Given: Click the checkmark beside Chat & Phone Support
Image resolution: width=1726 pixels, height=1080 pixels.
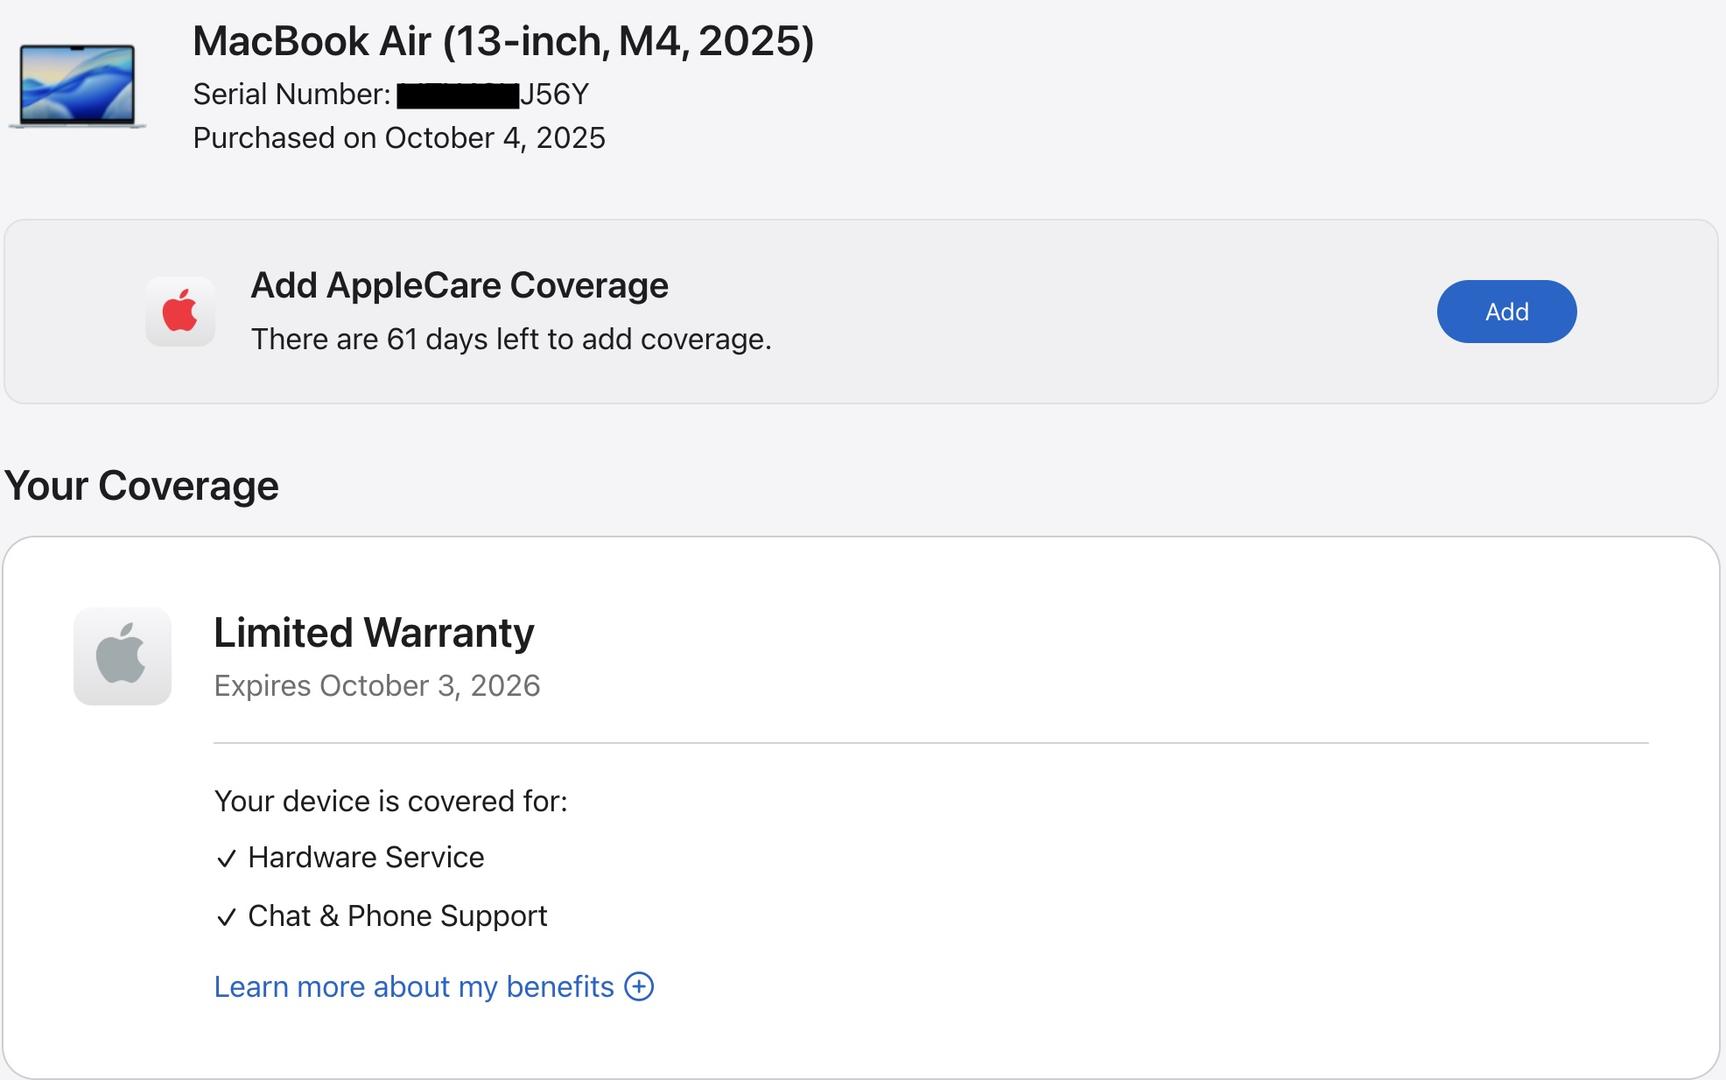Looking at the screenshot, I should pyautogui.click(x=226, y=917).
